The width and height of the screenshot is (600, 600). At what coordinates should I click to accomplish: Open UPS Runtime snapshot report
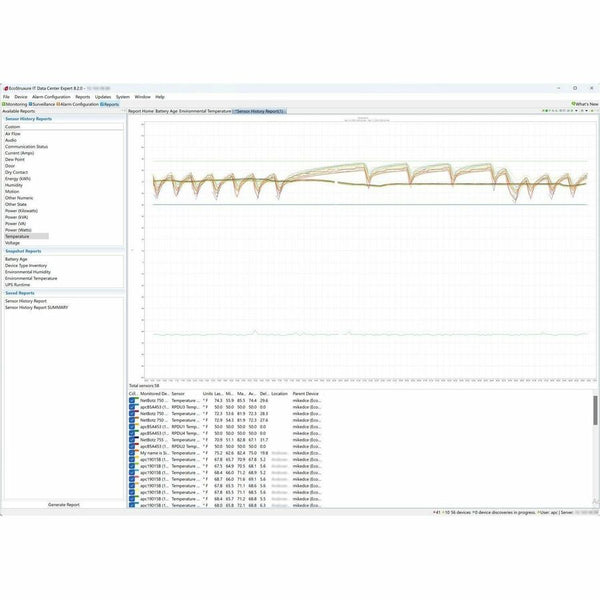[x=17, y=285]
